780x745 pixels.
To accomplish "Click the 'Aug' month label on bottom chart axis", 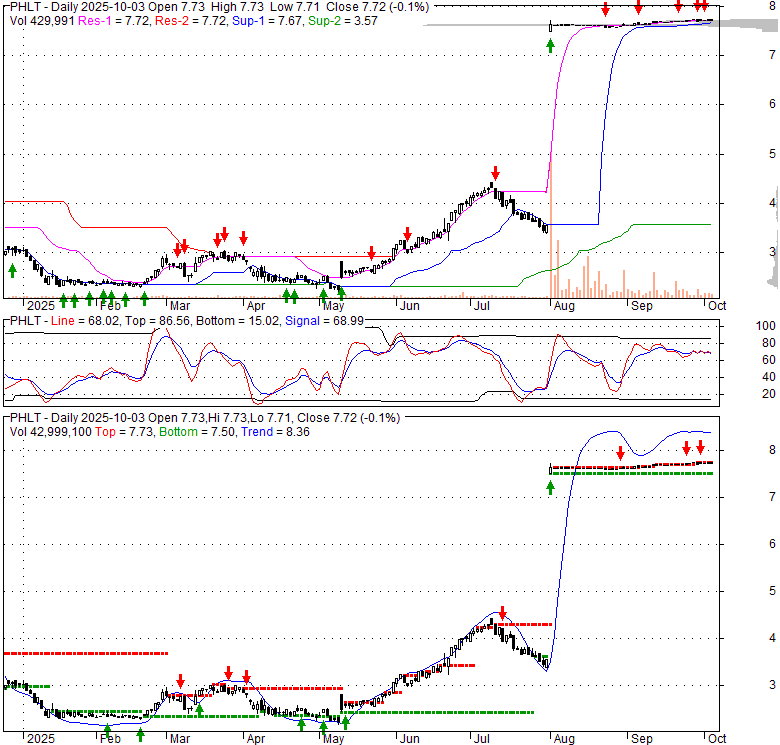I will [564, 739].
